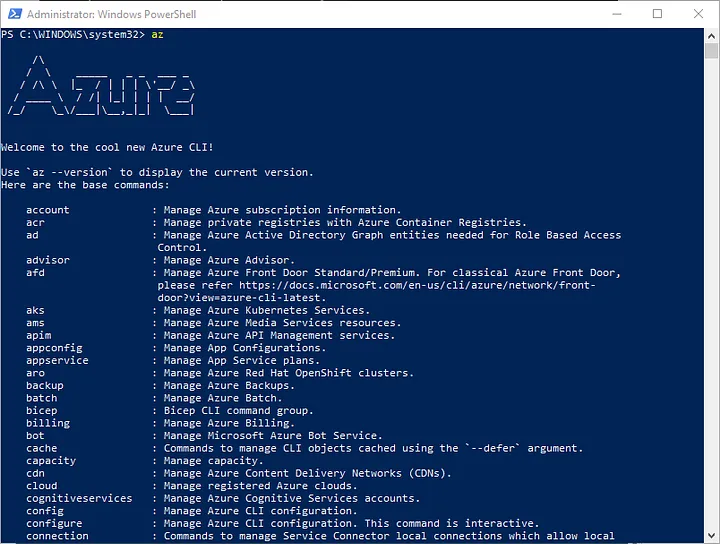Click the vertical scrollbar thumb
The image size is (720, 544).
coord(711,52)
